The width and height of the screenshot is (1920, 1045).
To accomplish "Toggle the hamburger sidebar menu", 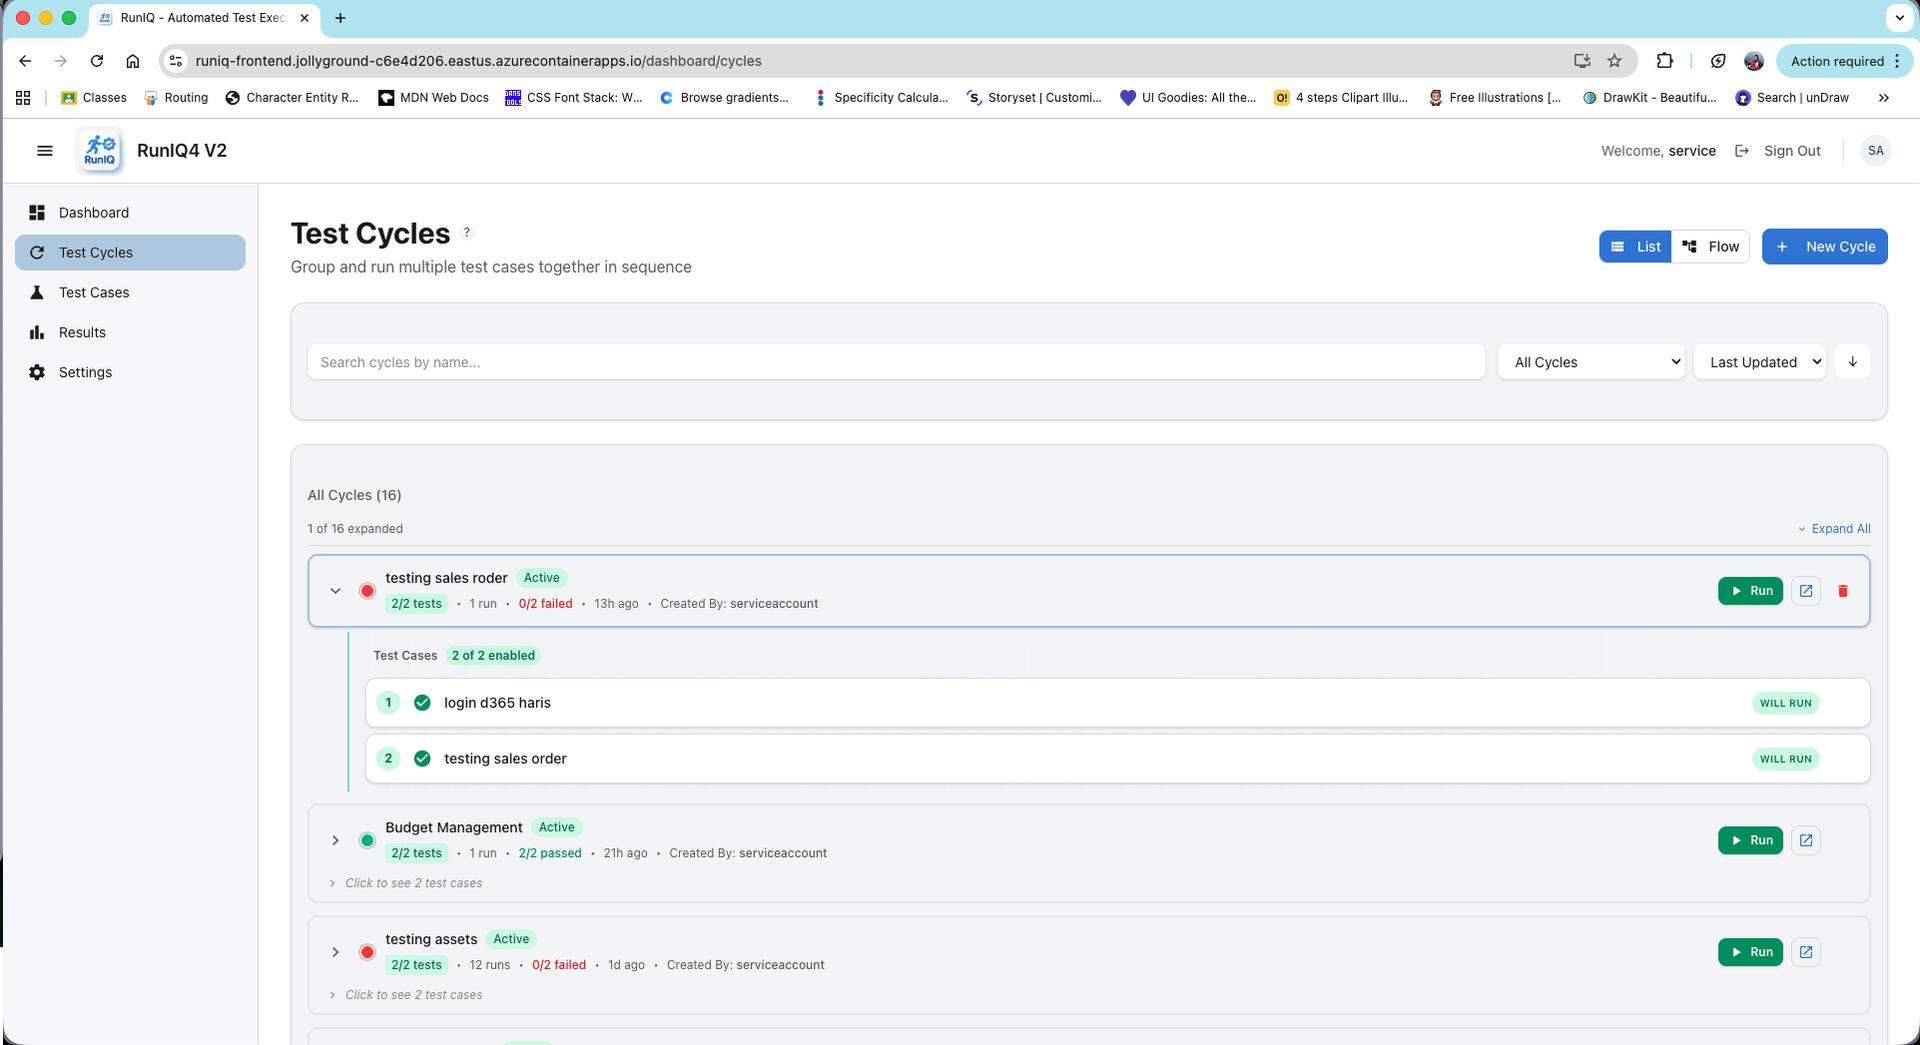I will click(x=44, y=151).
